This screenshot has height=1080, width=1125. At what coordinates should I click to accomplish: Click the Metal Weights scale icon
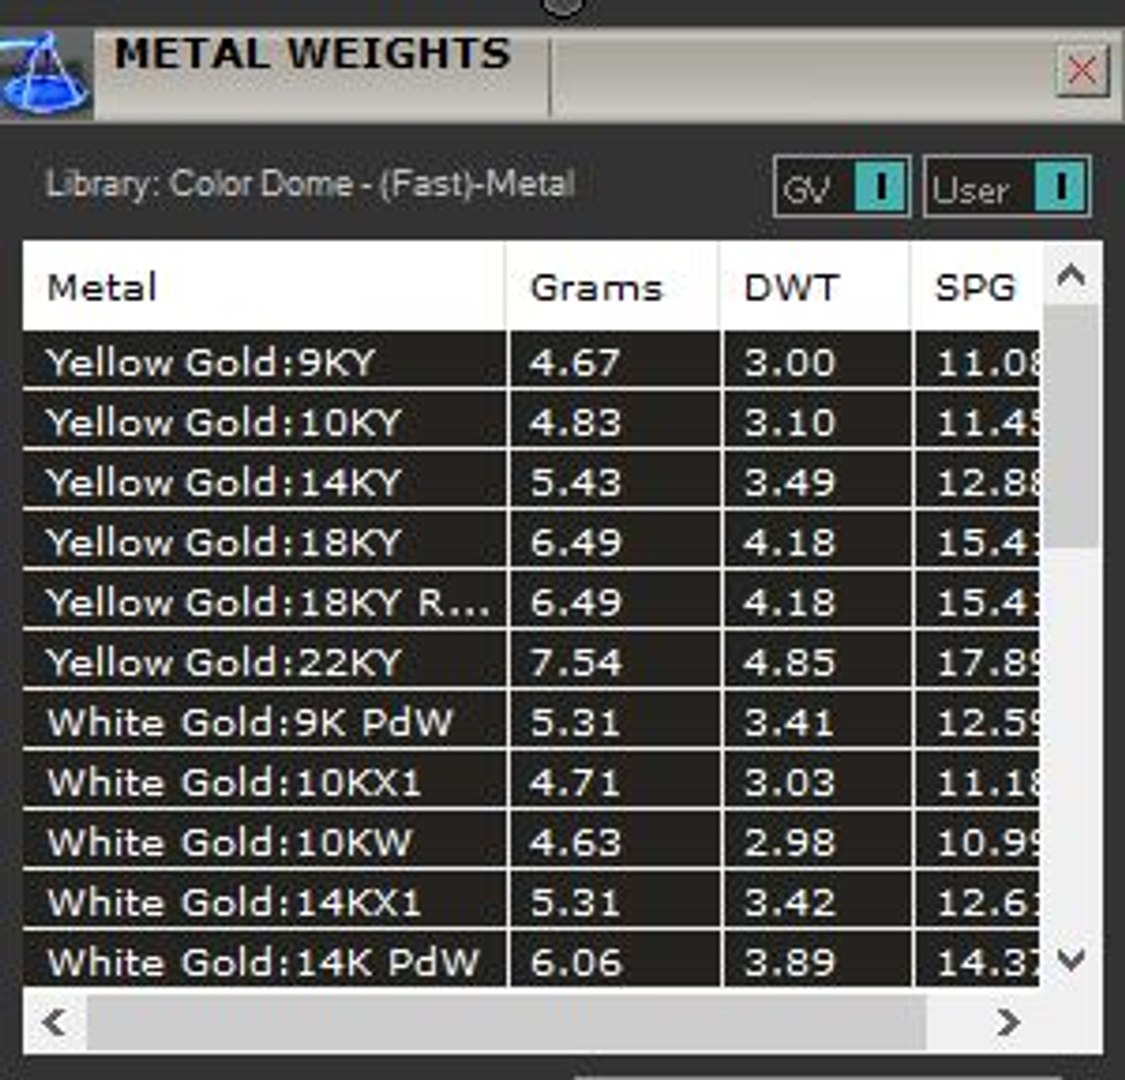45,75
